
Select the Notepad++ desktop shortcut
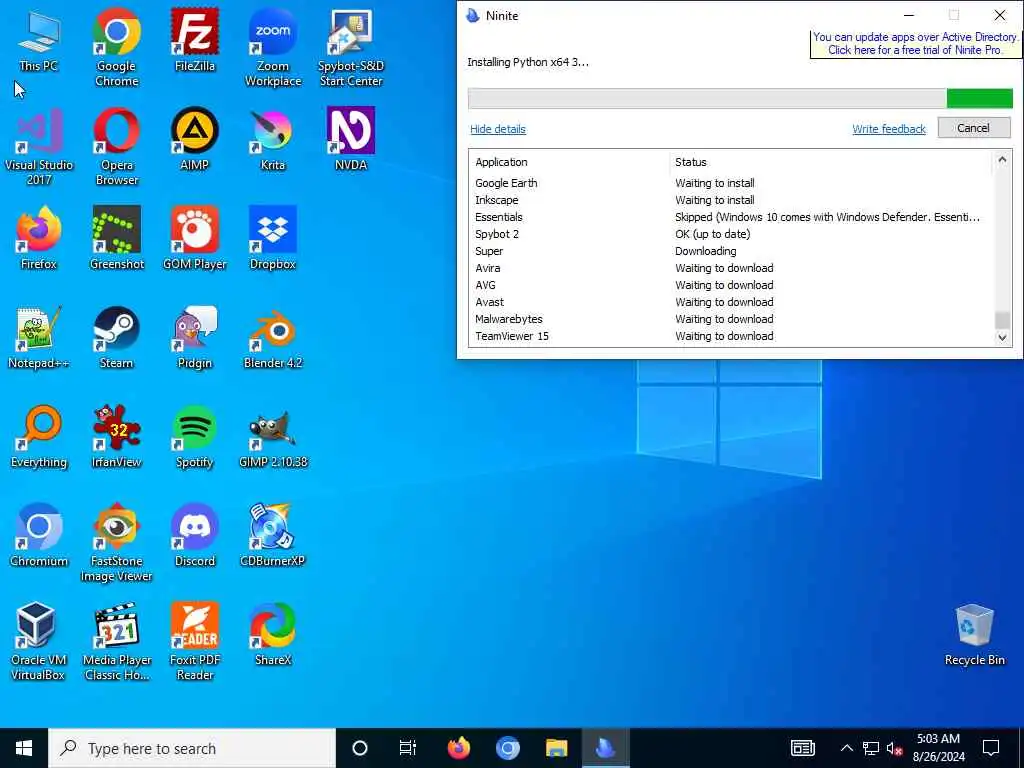click(x=39, y=338)
